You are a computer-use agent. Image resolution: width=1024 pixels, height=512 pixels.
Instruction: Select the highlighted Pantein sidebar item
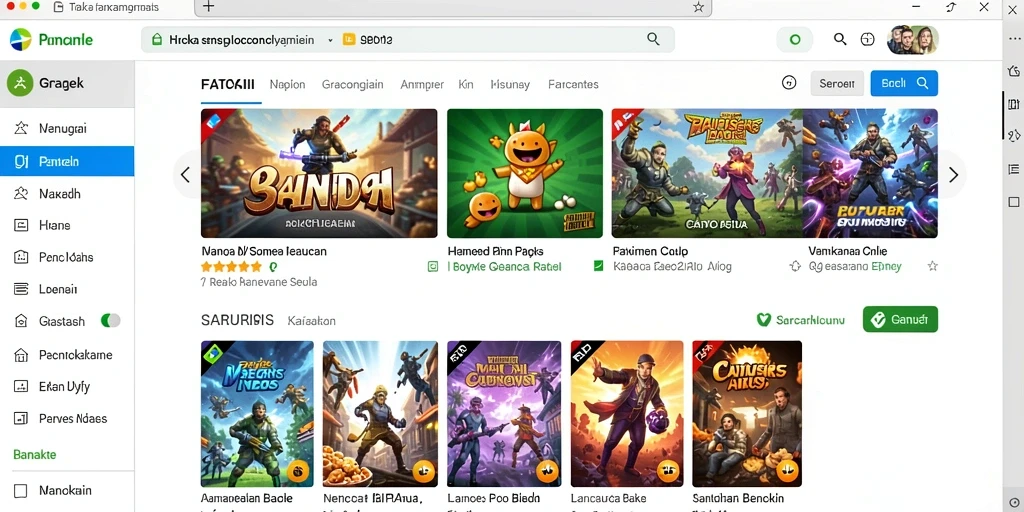pyautogui.click(x=67, y=161)
